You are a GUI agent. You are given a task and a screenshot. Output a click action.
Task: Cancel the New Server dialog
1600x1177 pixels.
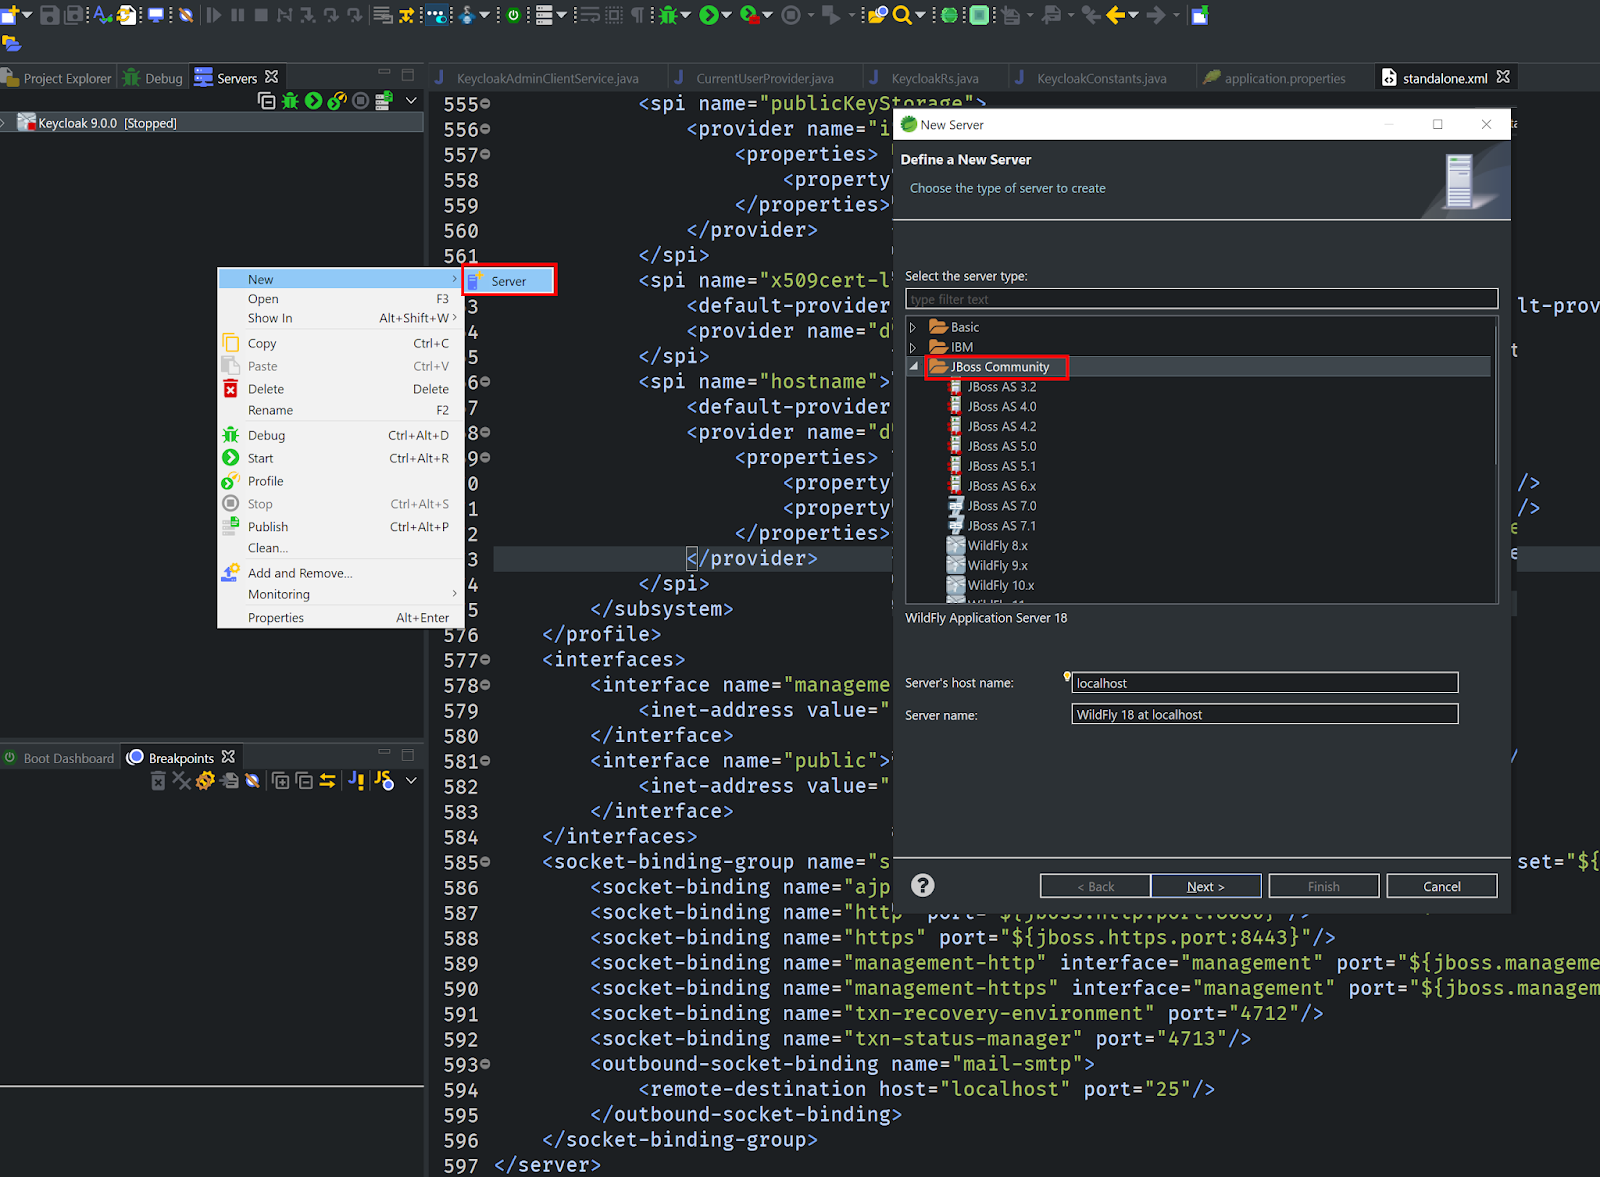[1441, 886]
